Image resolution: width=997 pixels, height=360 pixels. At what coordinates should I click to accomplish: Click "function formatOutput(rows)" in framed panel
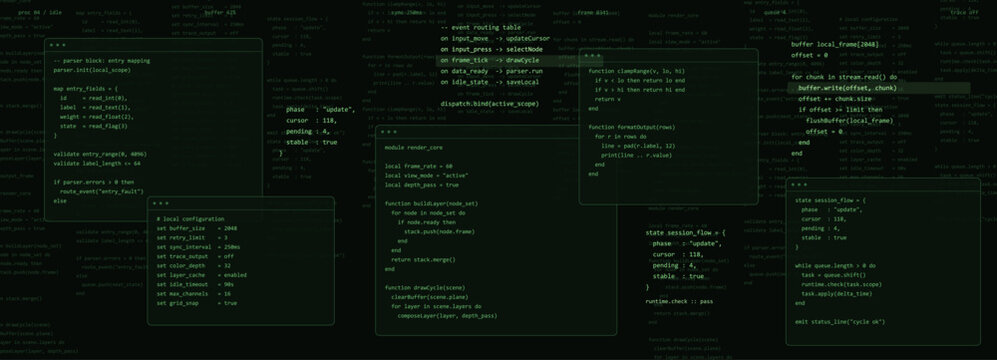click(632, 127)
